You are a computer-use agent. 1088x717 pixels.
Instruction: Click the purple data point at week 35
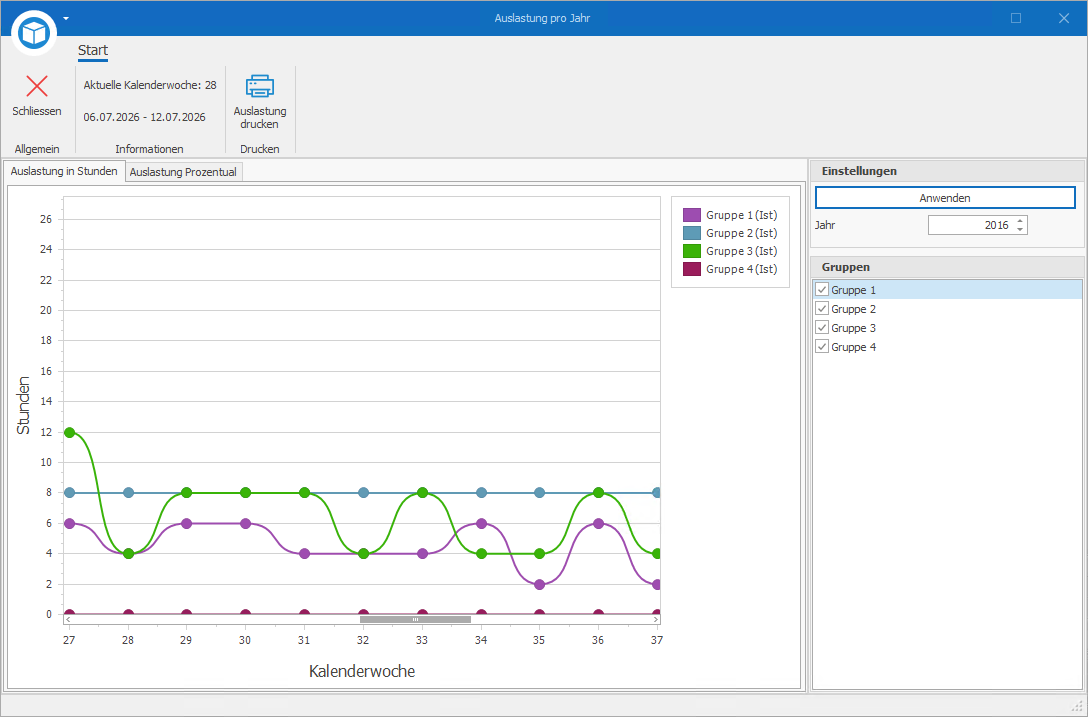(539, 584)
